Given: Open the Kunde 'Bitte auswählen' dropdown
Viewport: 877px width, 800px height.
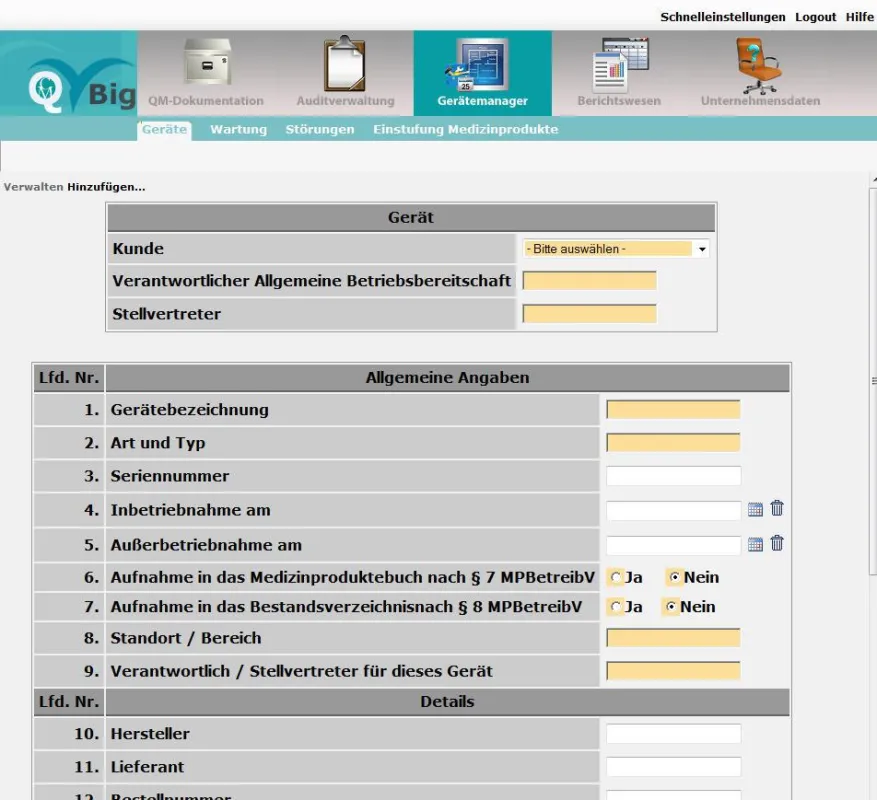Looking at the screenshot, I should coord(616,249).
